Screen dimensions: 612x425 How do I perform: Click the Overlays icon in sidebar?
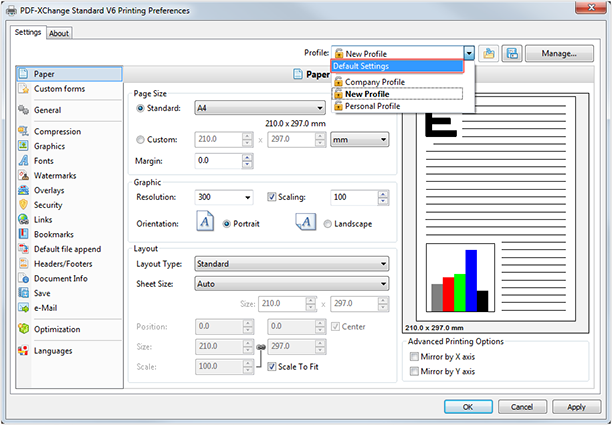(x=23, y=190)
